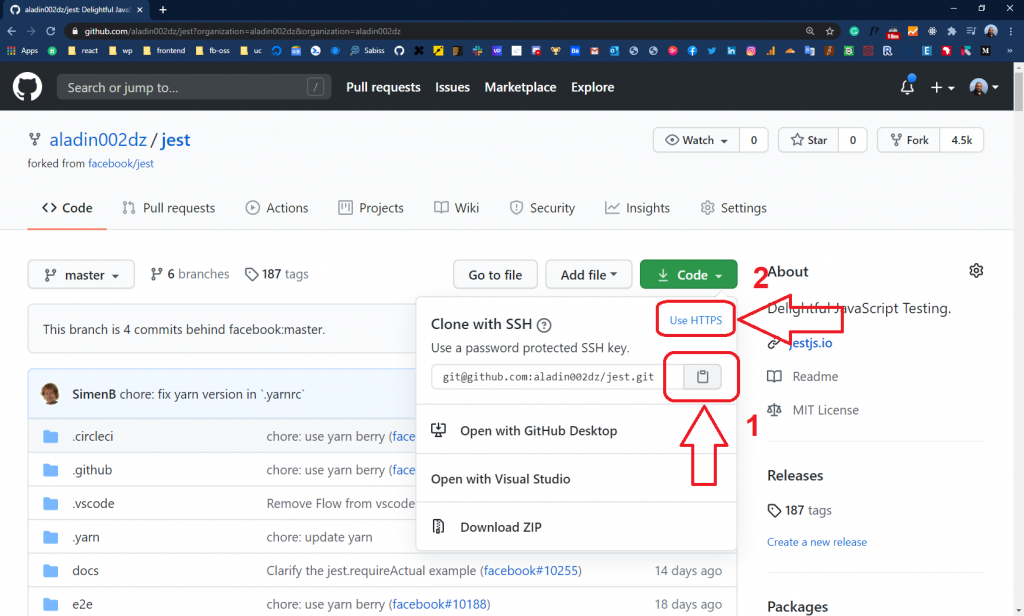Click the Go to file button
The height and width of the screenshot is (616, 1024).
tap(495, 274)
